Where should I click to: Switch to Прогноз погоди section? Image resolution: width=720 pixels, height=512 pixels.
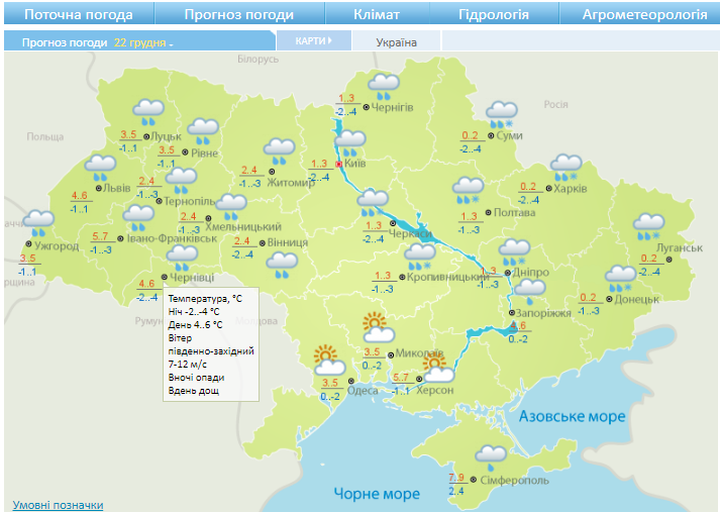(x=239, y=14)
